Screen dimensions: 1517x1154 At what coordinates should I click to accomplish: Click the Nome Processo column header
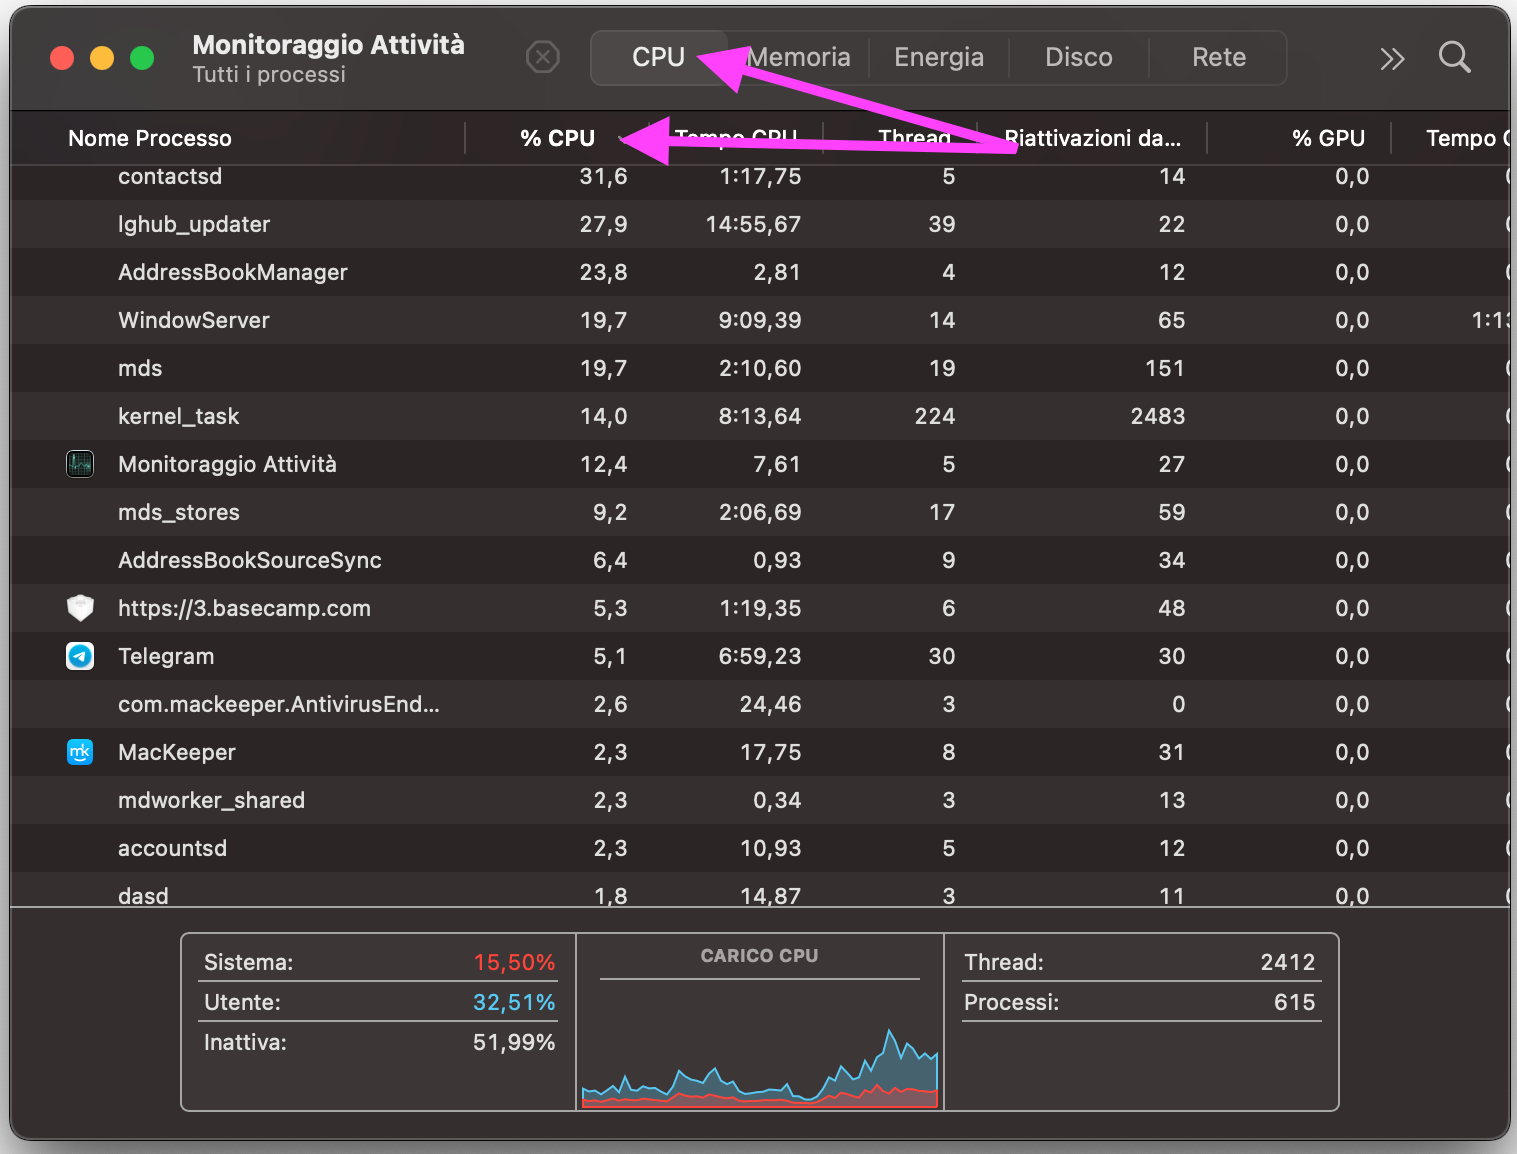tap(149, 137)
